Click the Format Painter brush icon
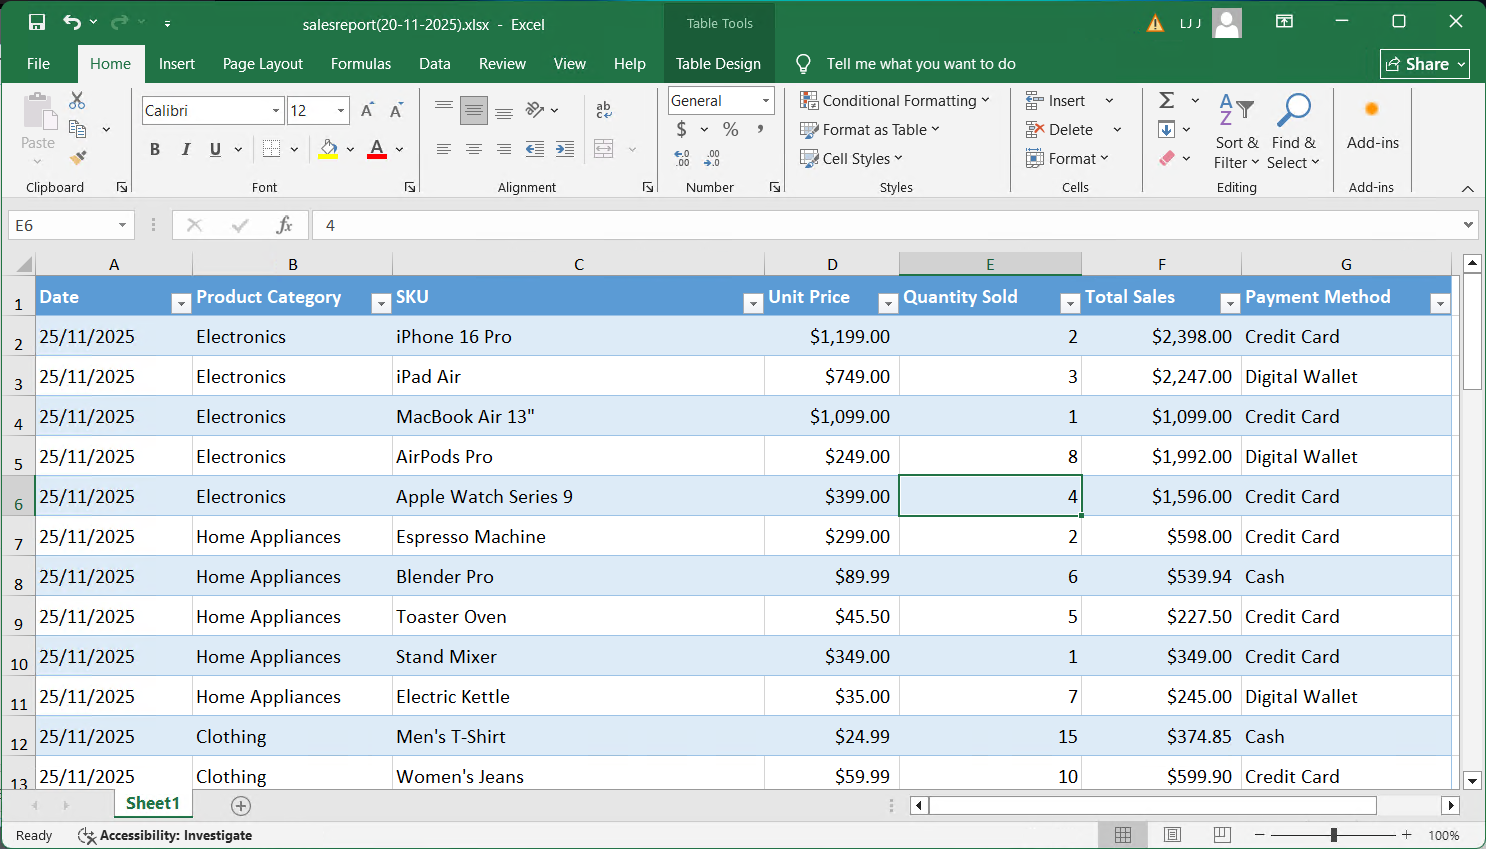The height and width of the screenshot is (849, 1486). click(x=77, y=158)
